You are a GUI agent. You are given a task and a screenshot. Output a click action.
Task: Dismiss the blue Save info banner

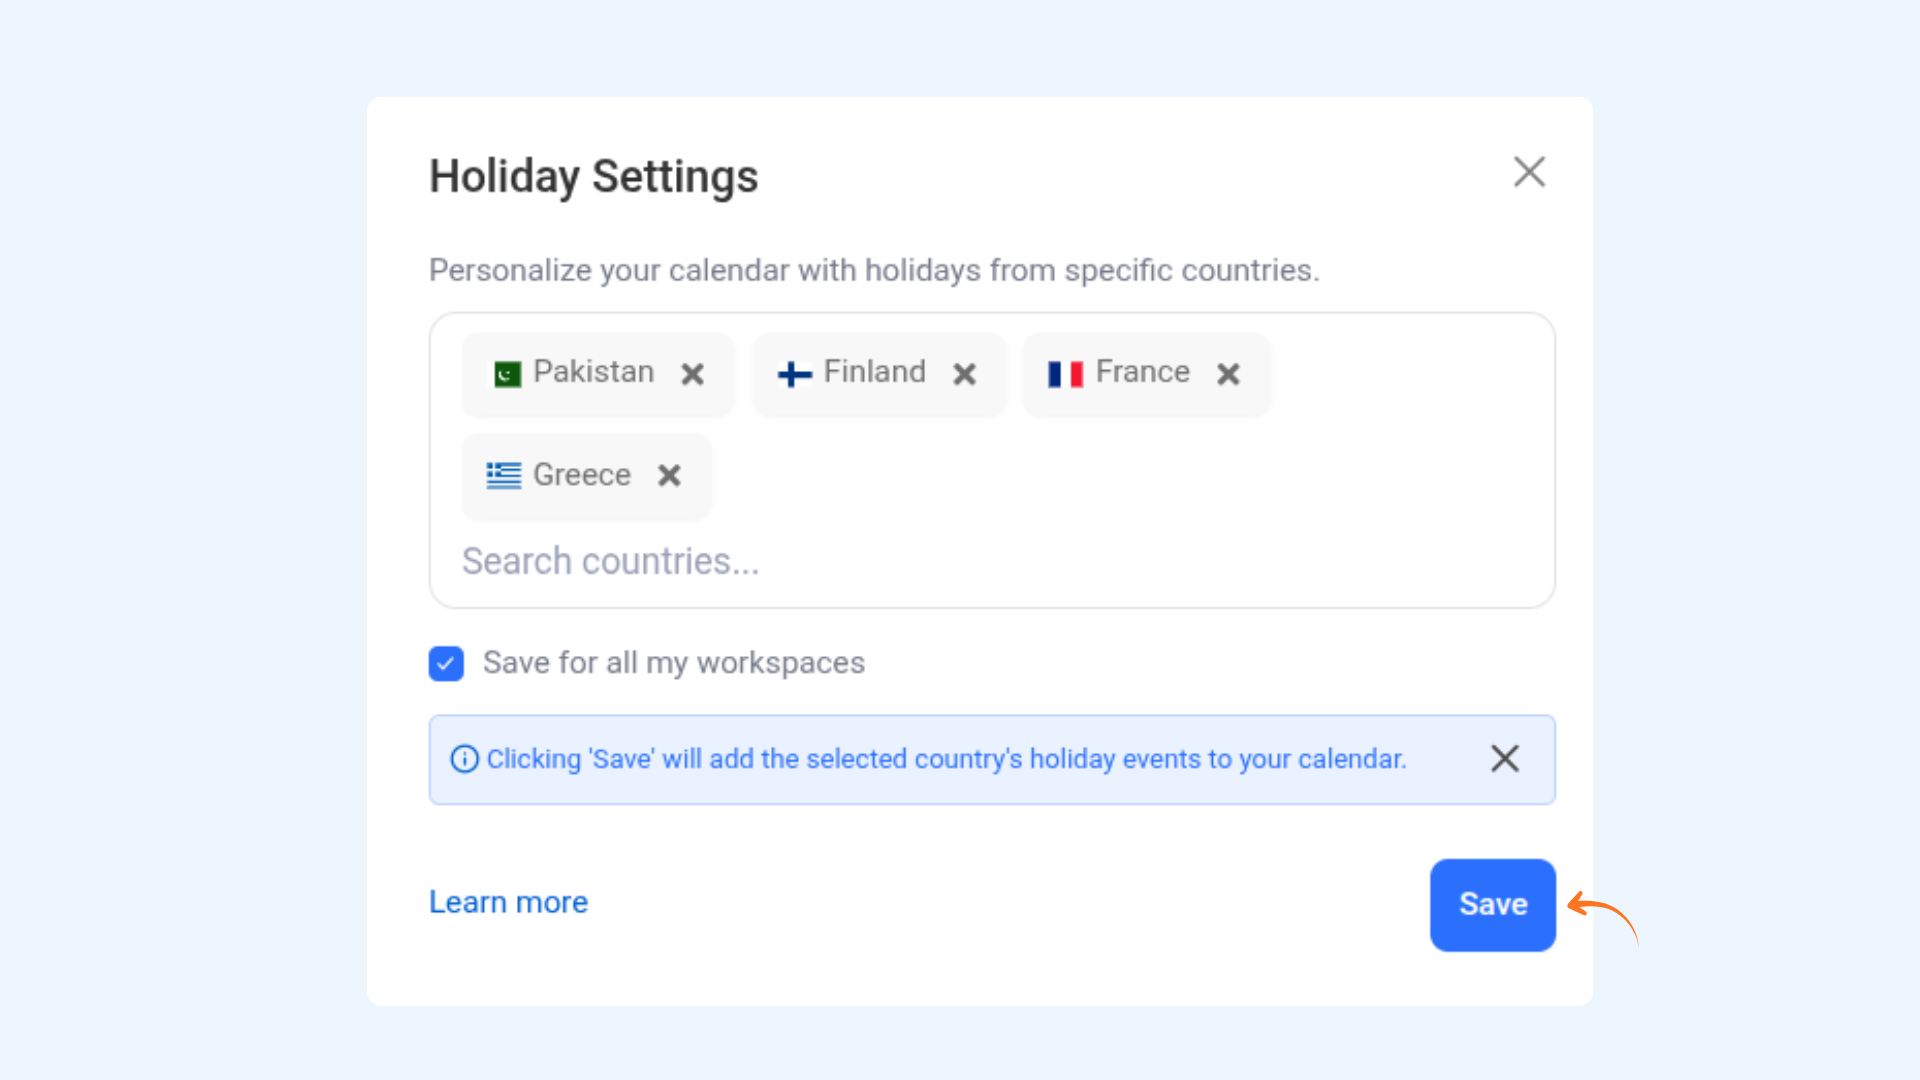[1505, 758]
